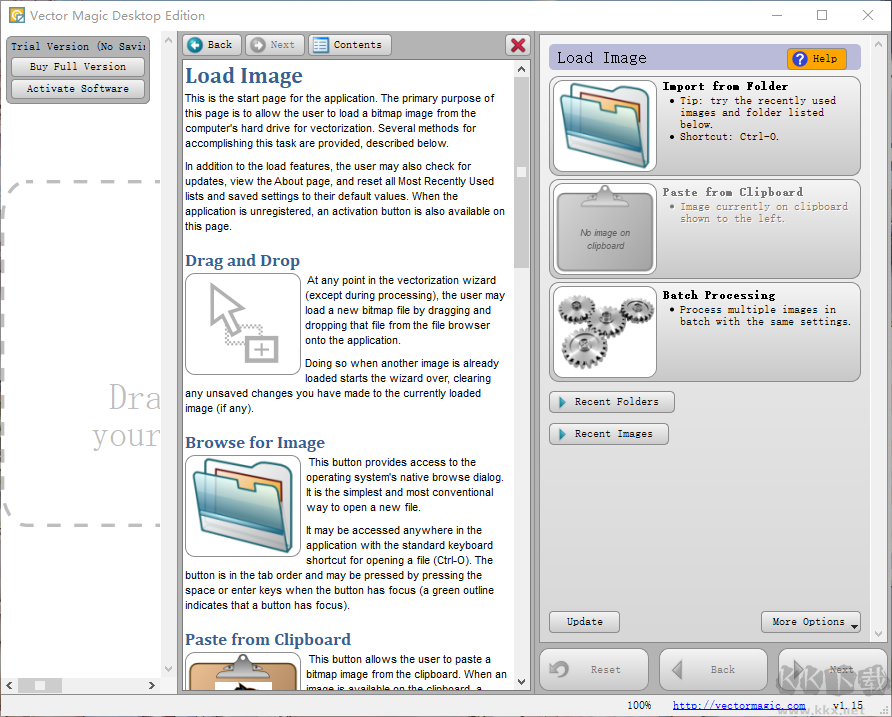This screenshot has height=717, width=892.
Task: Open the vectormagic.com link
Action: 738,706
